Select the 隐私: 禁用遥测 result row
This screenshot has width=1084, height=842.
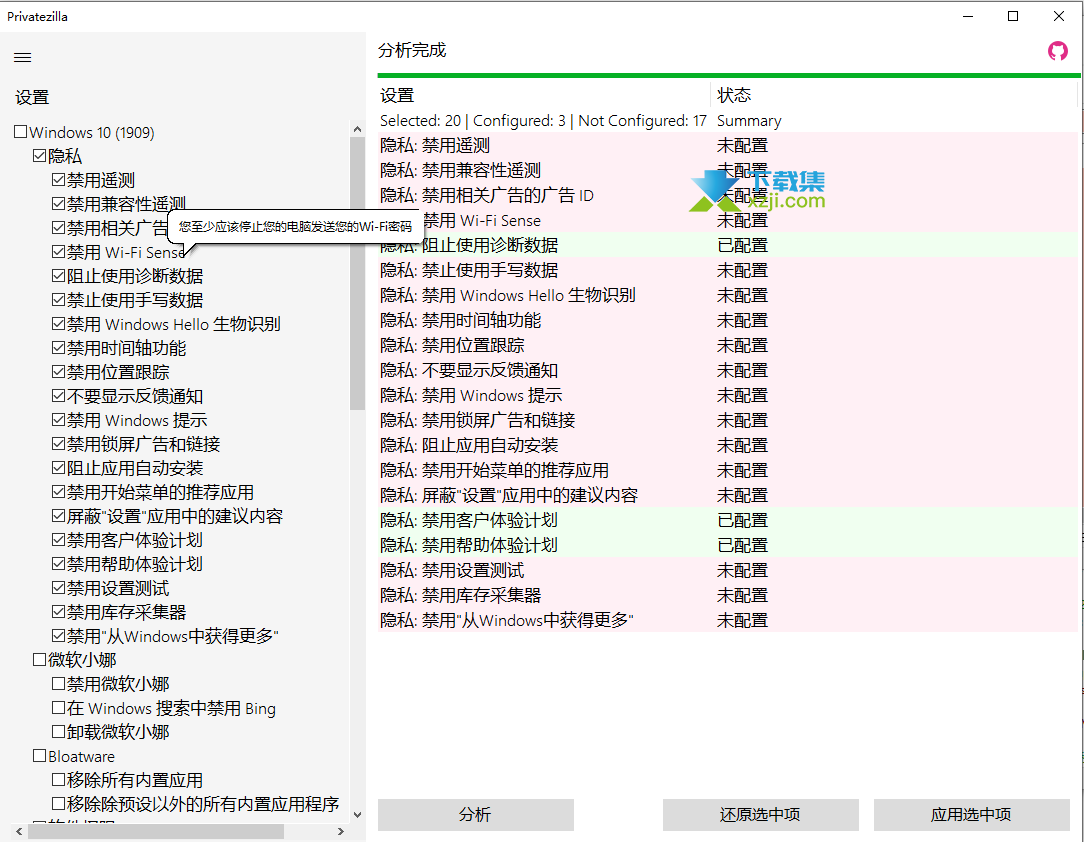coord(728,145)
